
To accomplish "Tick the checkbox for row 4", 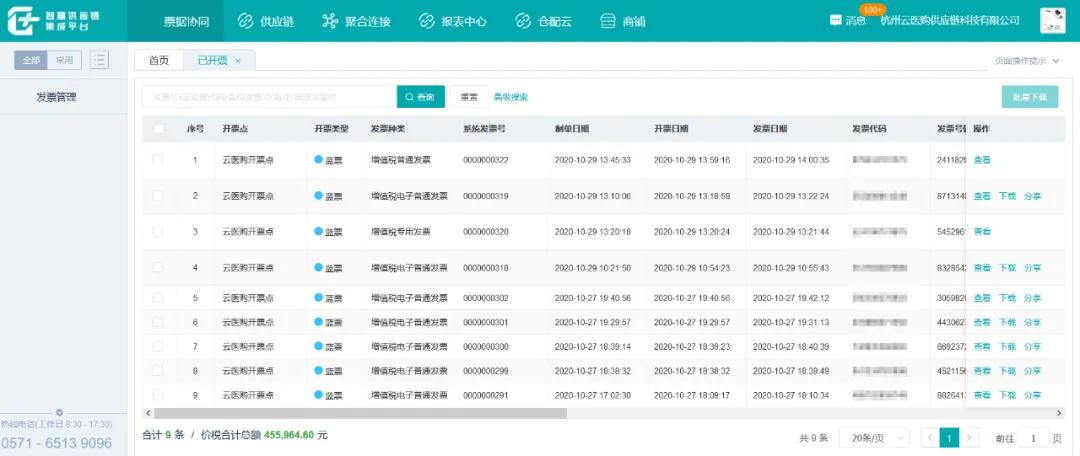I will click(x=158, y=268).
